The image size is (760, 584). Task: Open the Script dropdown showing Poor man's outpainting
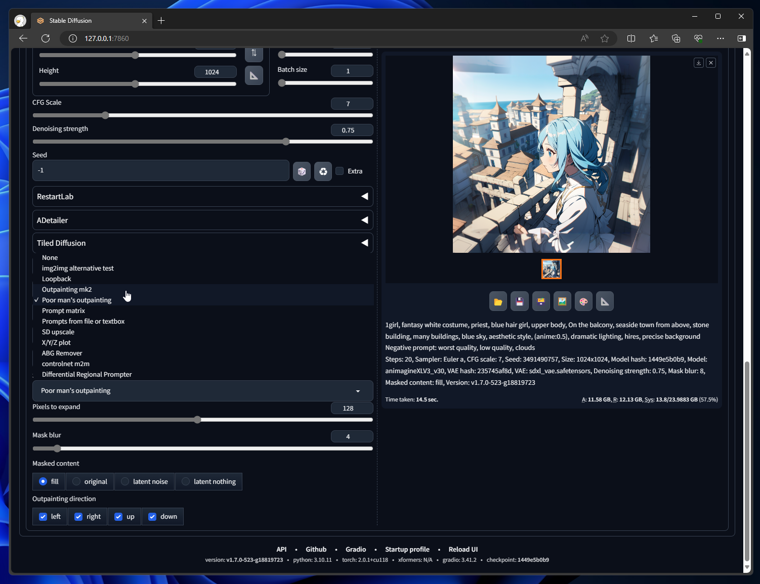203,391
